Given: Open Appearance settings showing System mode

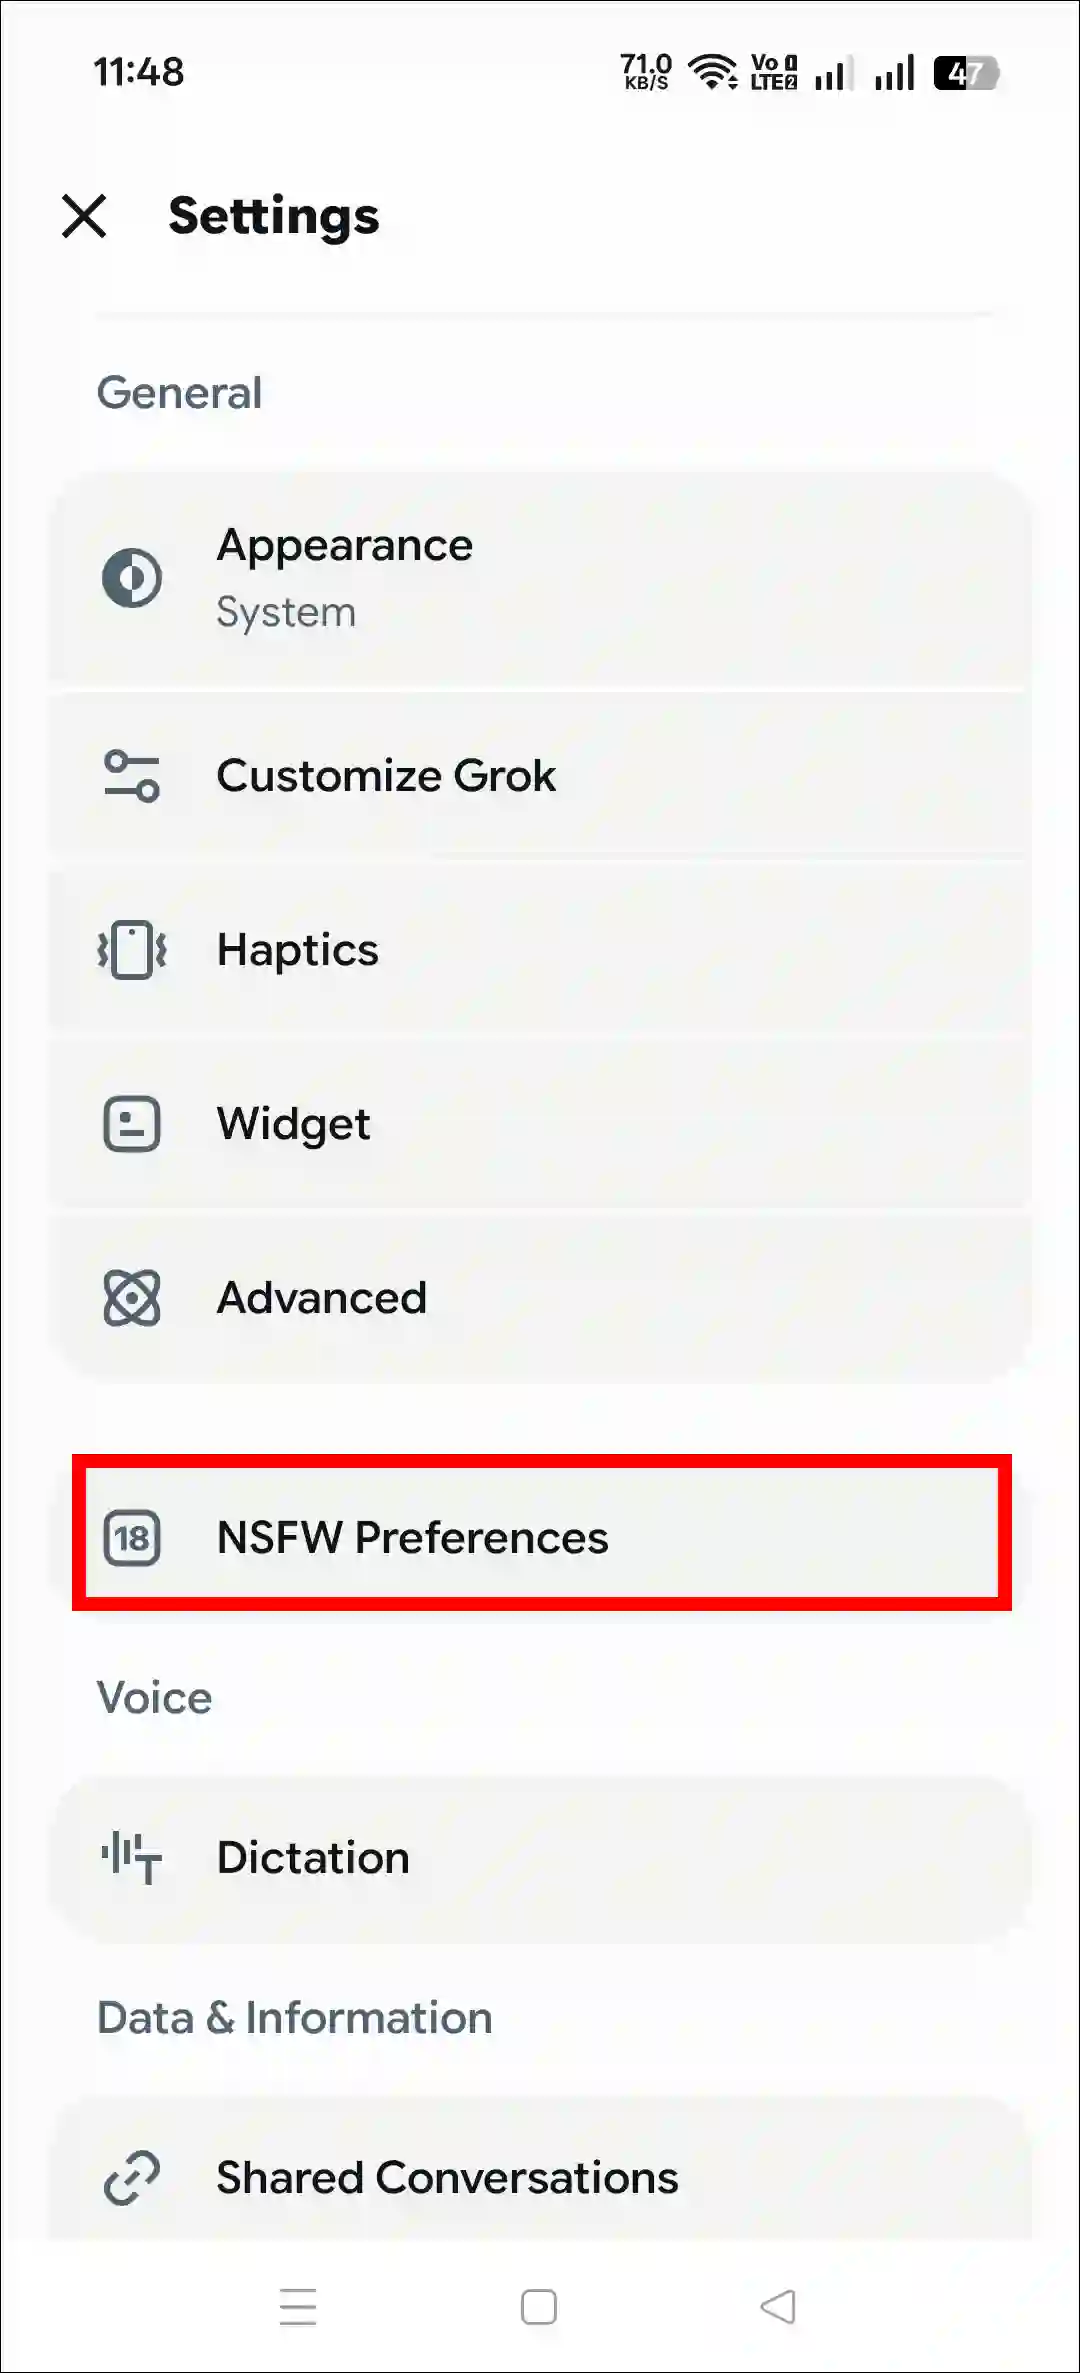Looking at the screenshot, I should point(540,577).
